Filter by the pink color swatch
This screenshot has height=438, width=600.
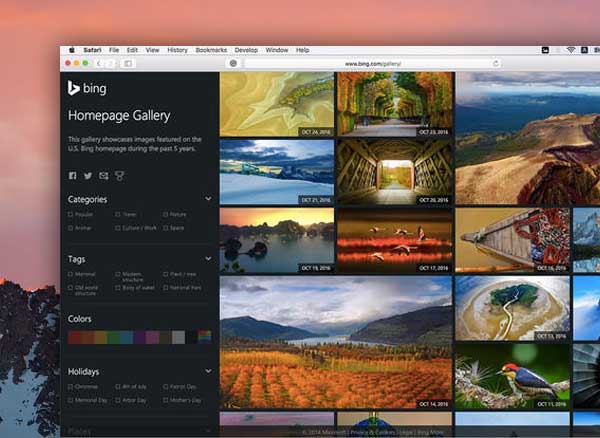[152, 337]
